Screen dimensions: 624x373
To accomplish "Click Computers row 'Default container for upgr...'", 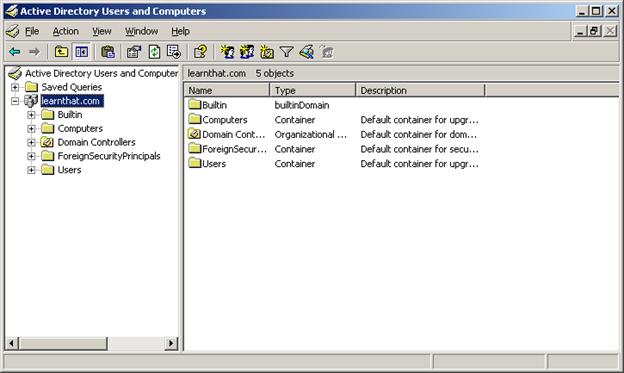I will 419,120.
